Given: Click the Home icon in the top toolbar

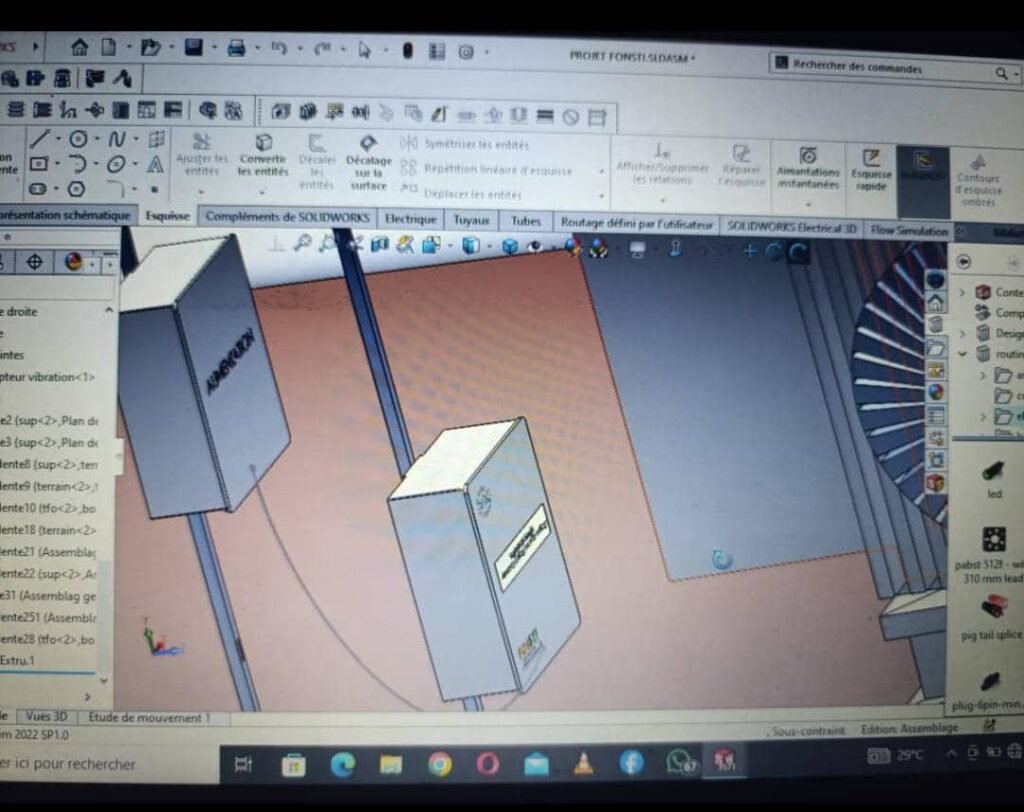Looking at the screenshot, I should (x=79, y=47).
